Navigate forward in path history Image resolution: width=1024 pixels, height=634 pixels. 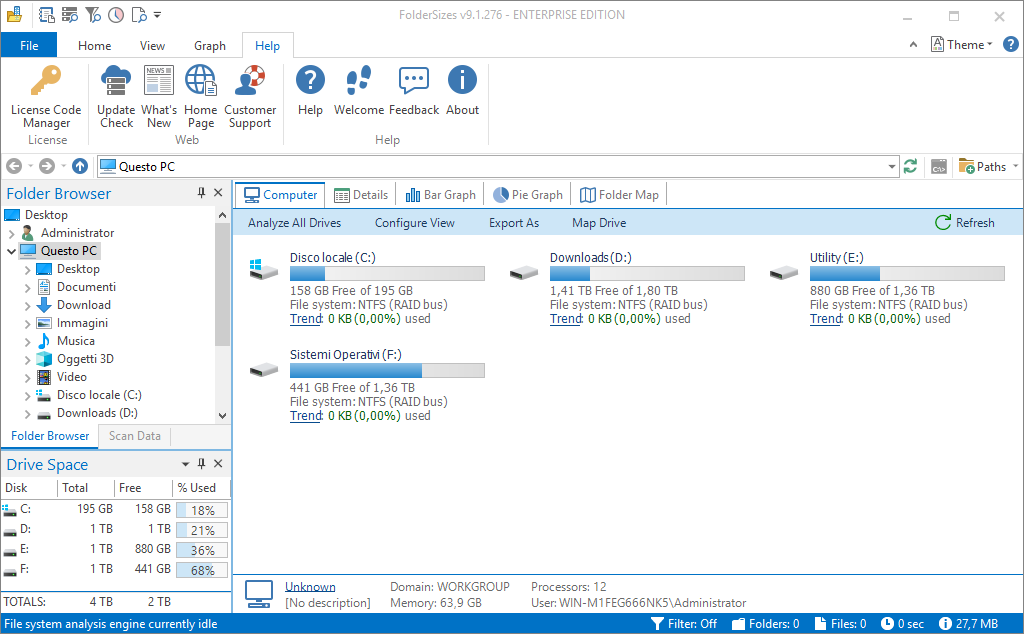coord(46,166)
